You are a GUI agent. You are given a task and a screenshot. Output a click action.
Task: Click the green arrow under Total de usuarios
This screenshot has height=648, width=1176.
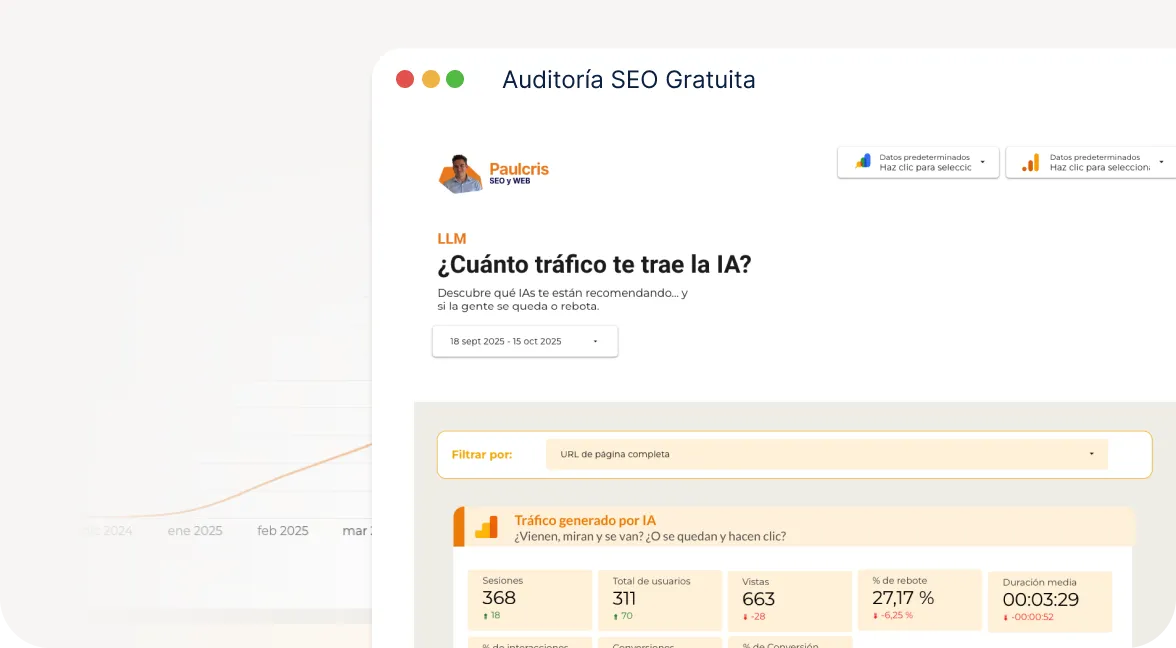pyautogui.click(x=615, y=616)
